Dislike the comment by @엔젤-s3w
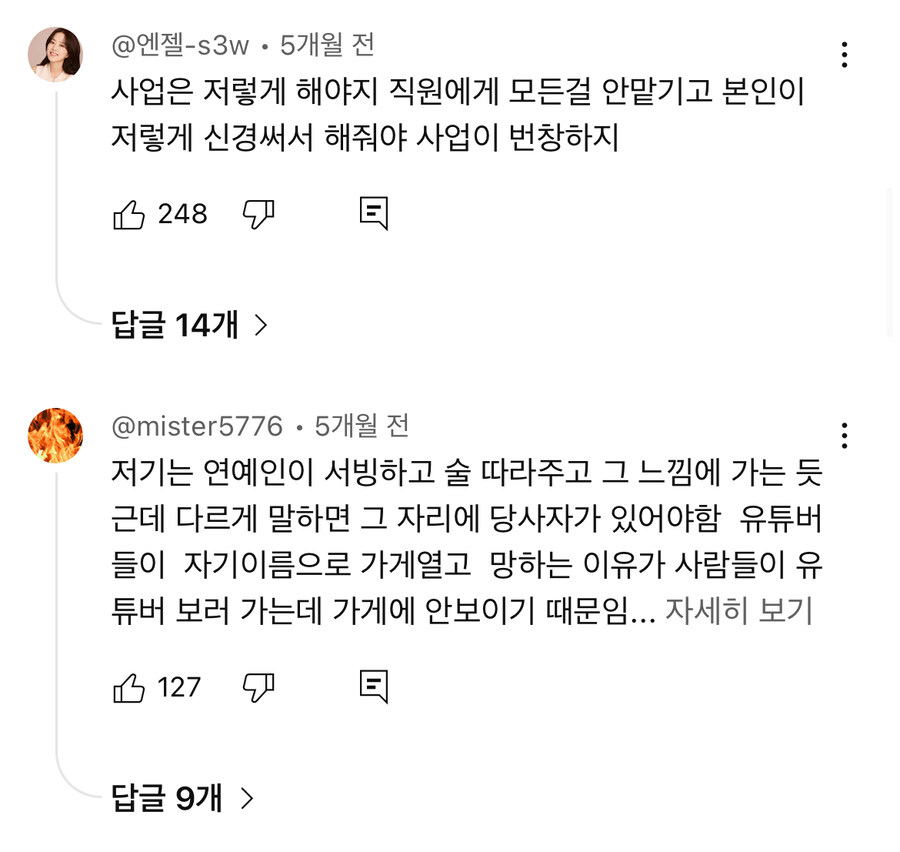The width and height of the screenshot is (900, 852). [x=259, y=213]
